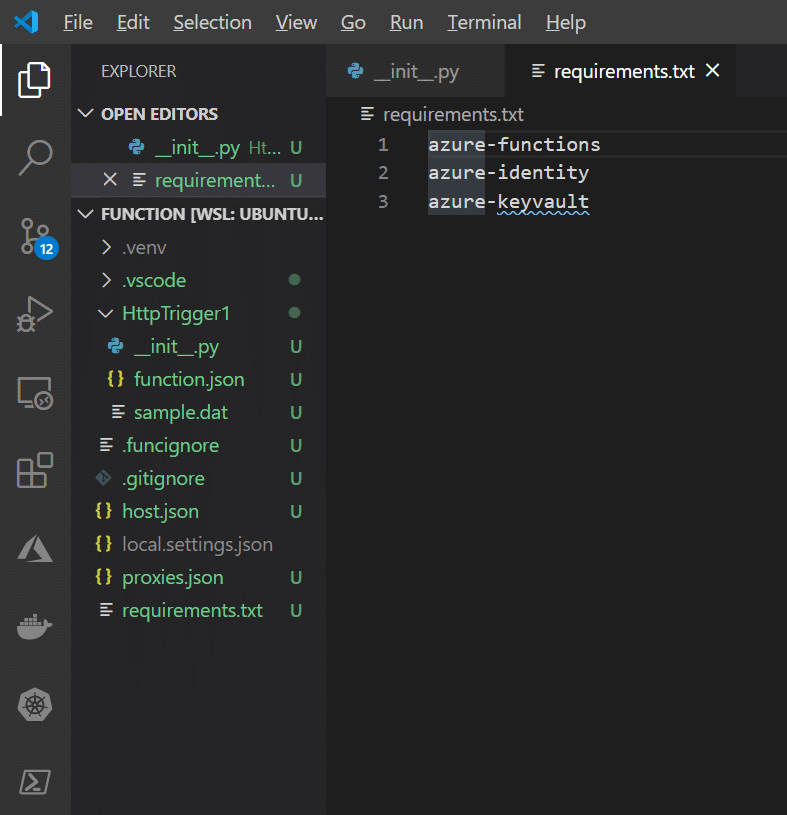
Task: Place cursor on azure-keyvault line
Action: pyautogui.click(x=508, y=201)
